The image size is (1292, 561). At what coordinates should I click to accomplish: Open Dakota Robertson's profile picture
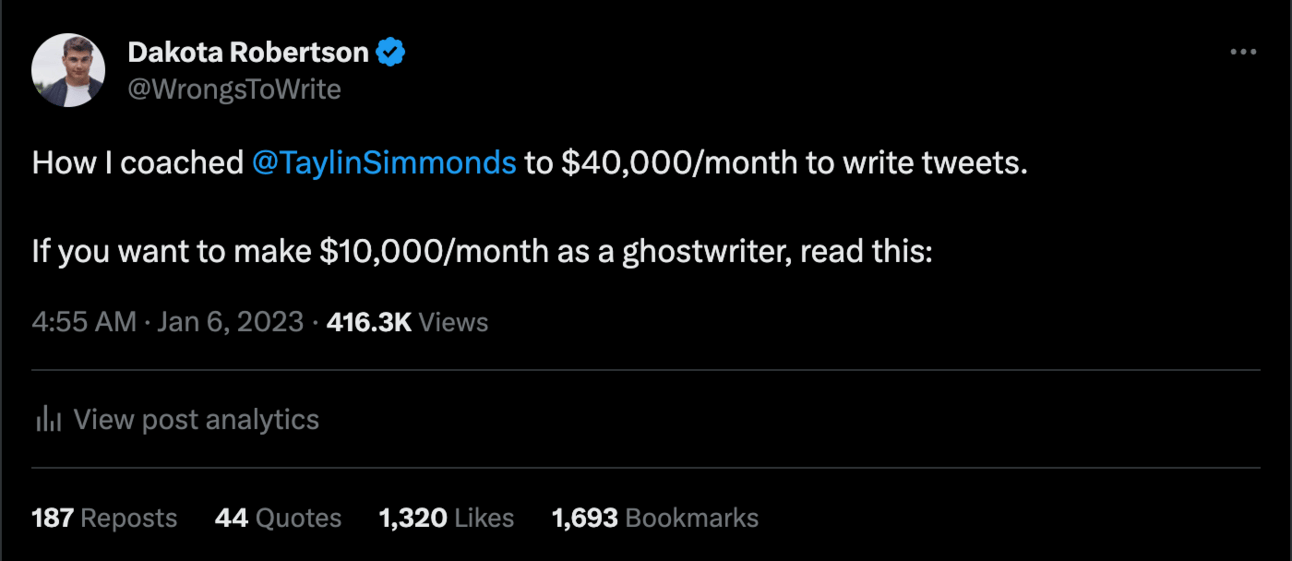(68, 70)
